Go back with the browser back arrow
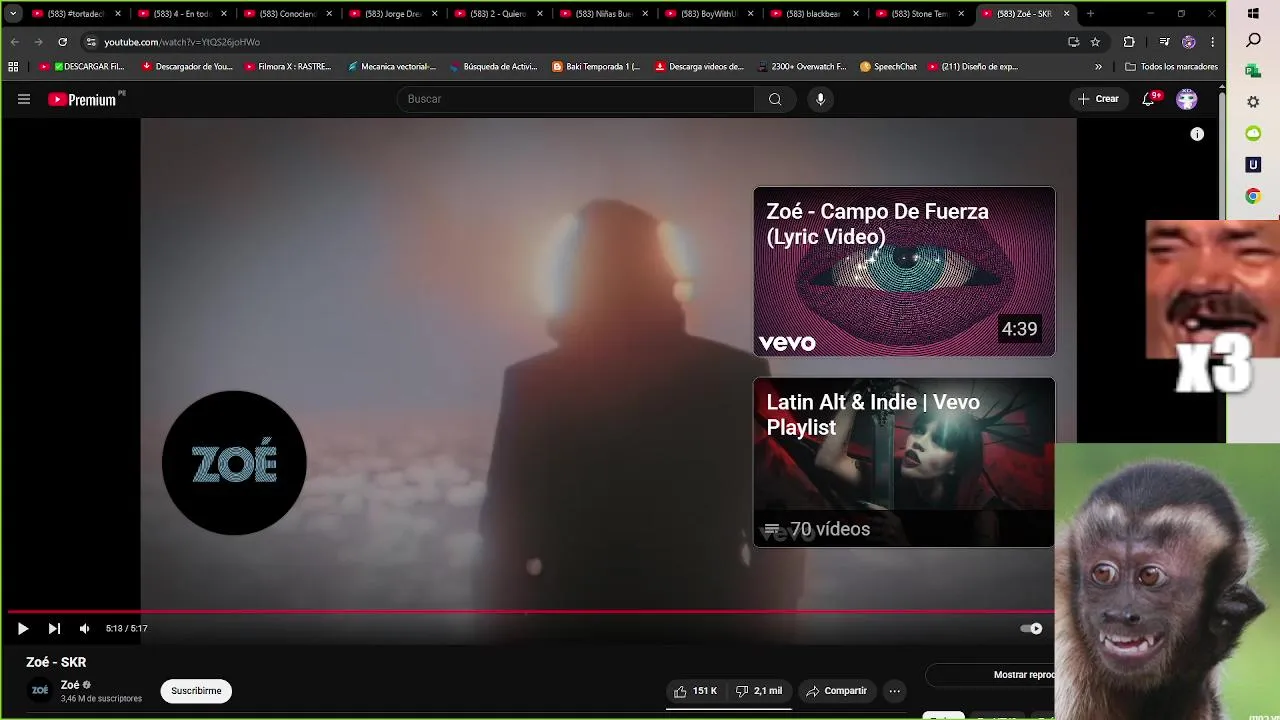This screenshot has height=720, width=1280. click(x=14, y=42)
